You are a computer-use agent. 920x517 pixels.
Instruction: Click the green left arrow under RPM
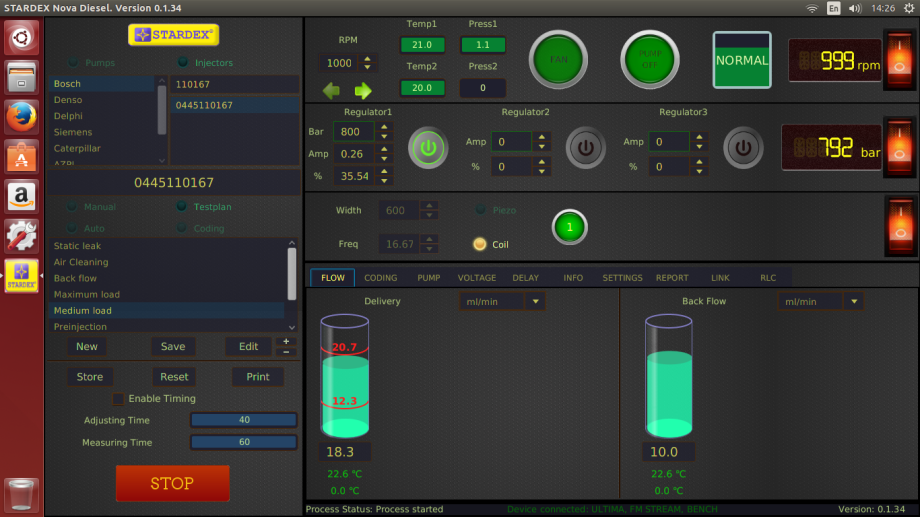pyautogui.click(x=332, y=90)
